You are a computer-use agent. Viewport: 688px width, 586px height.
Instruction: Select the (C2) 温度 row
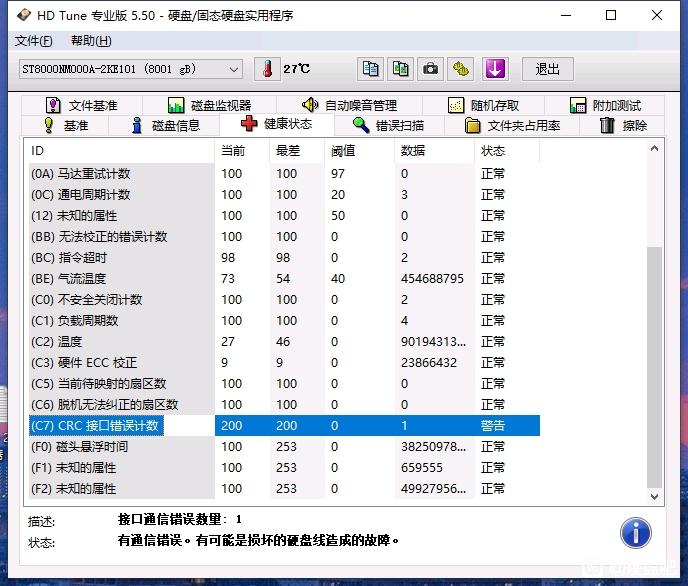(284, 342)
